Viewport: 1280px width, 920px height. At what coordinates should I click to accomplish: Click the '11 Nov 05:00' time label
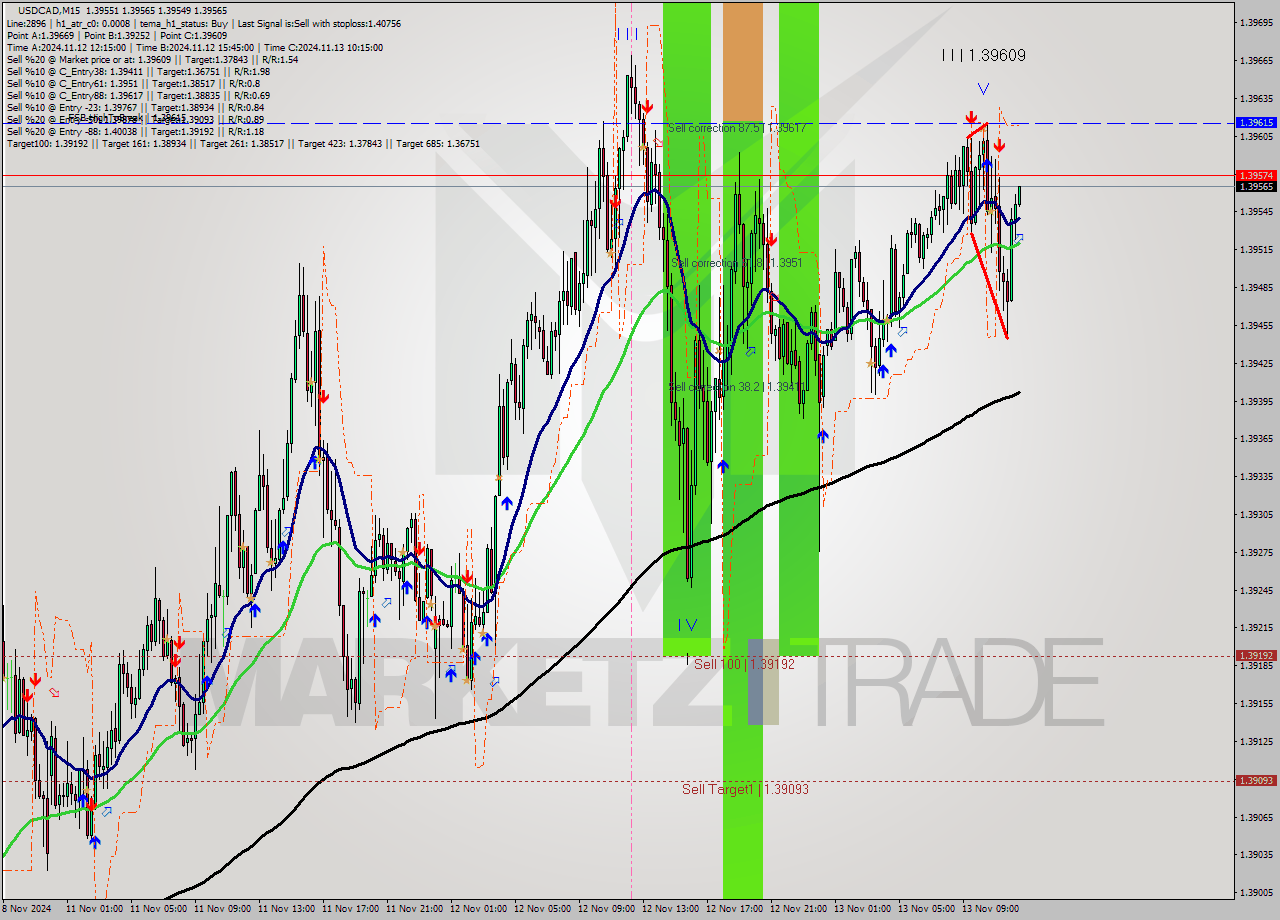pyautogui.click(x=158, y=909)
